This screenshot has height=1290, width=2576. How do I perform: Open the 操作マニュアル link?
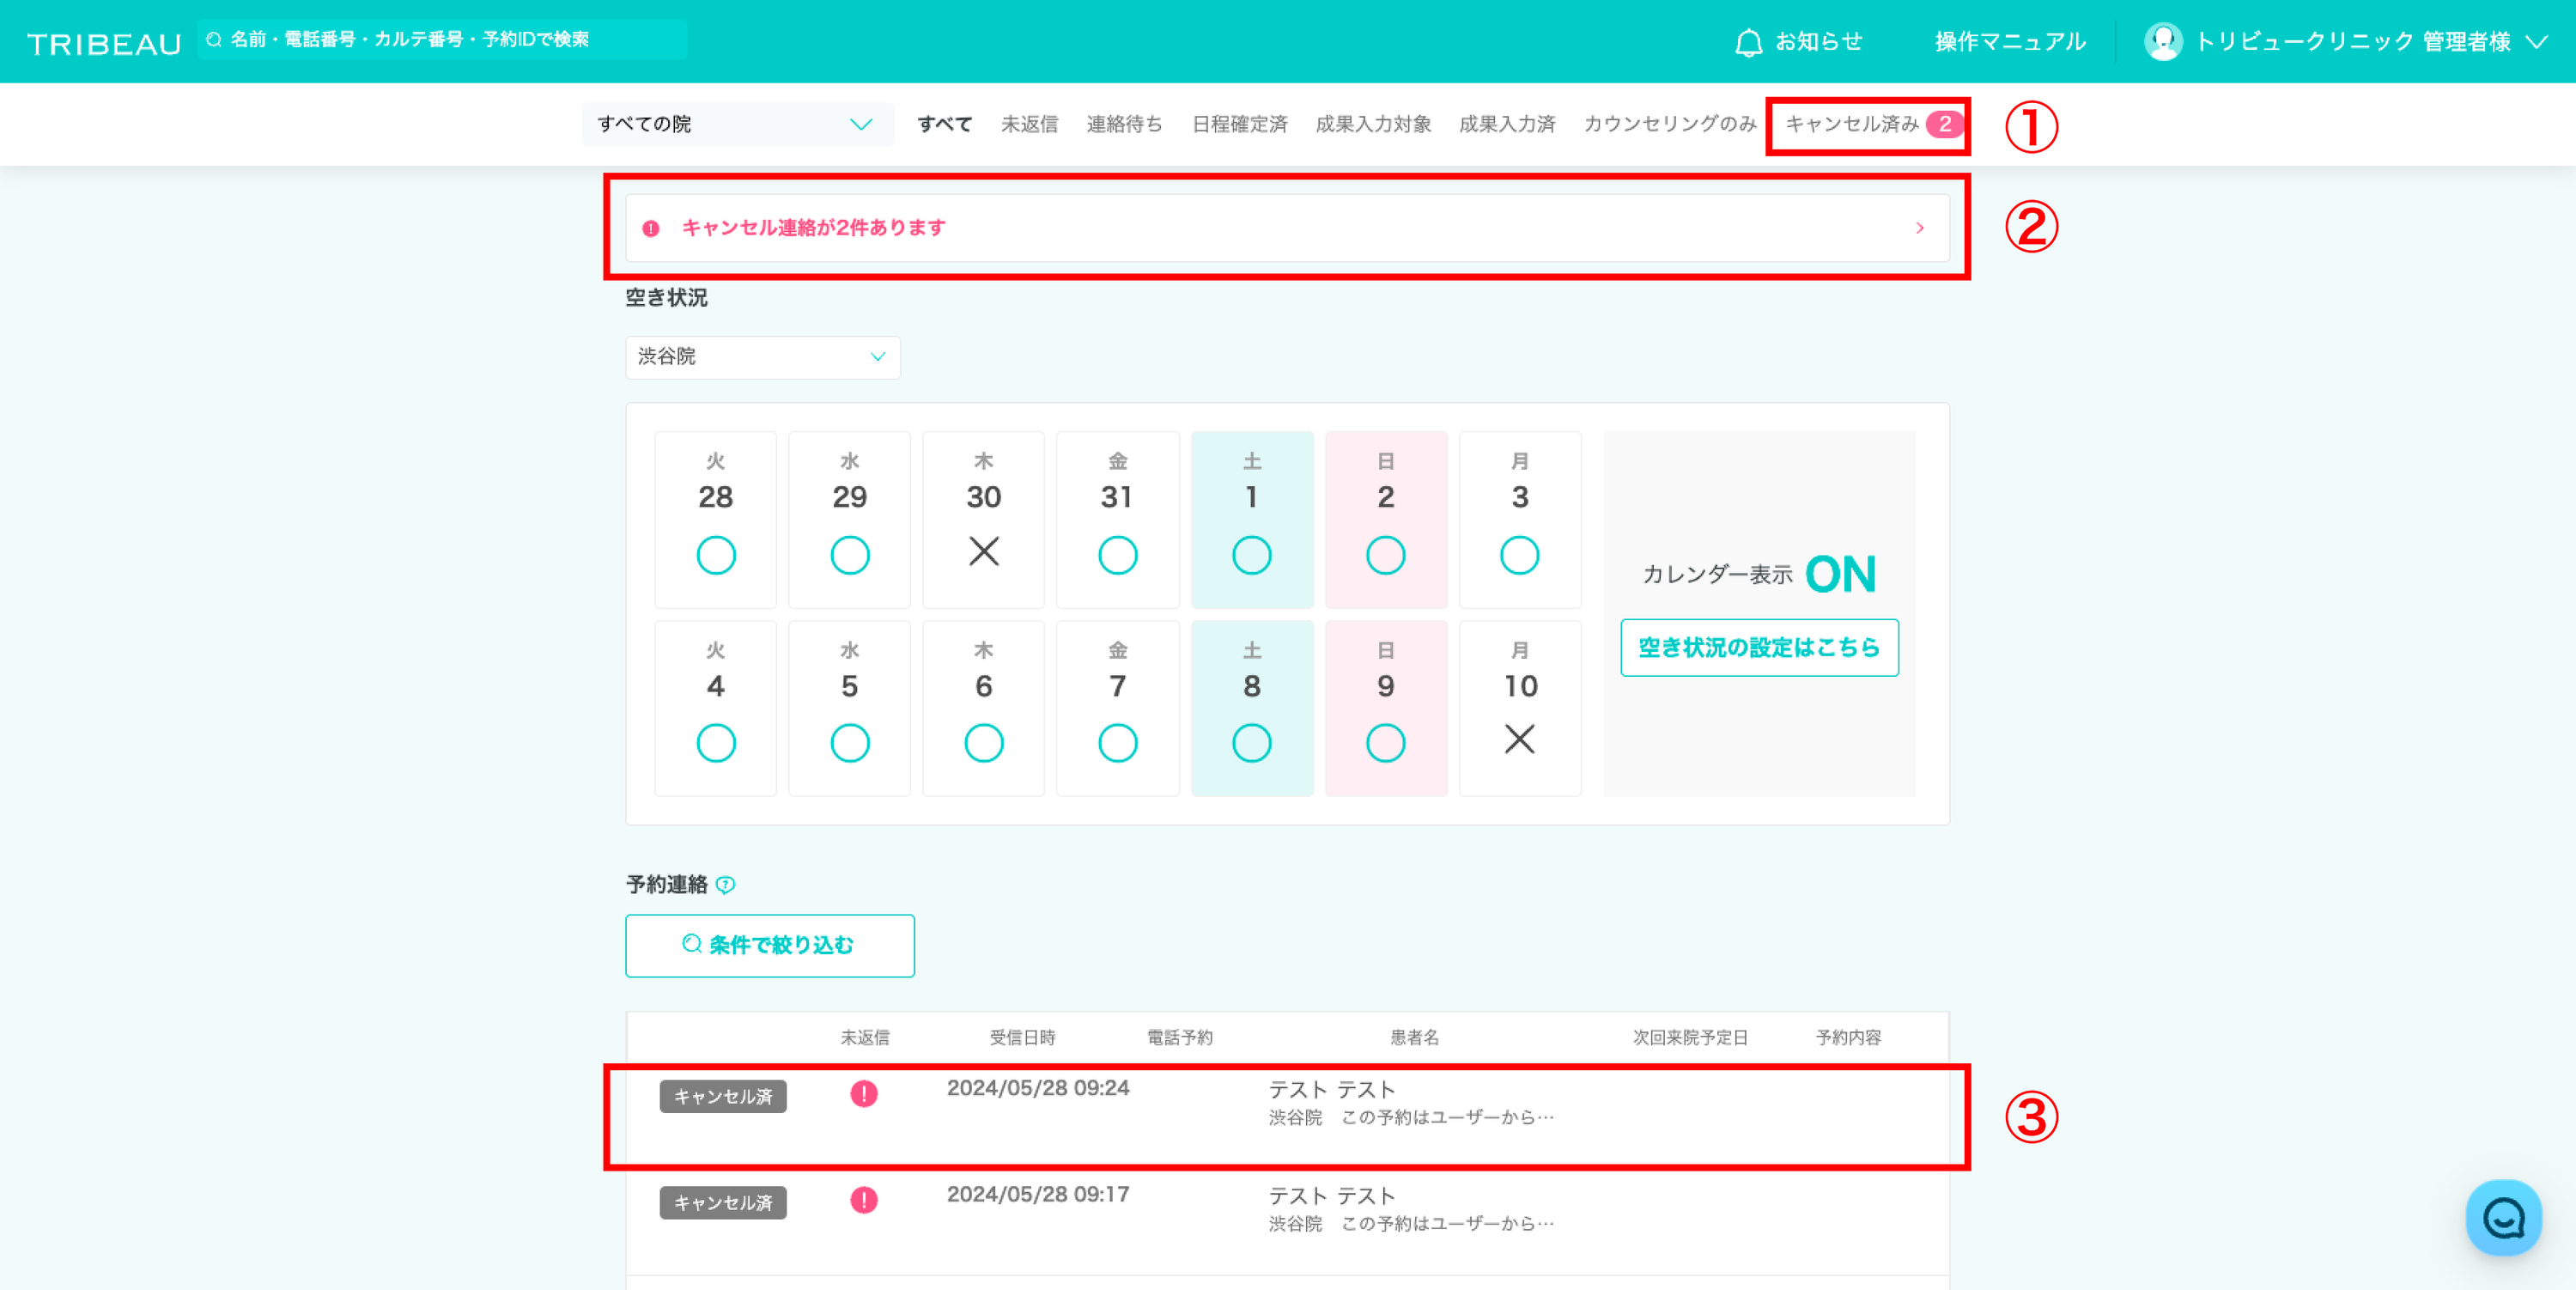coord(2009,42)
